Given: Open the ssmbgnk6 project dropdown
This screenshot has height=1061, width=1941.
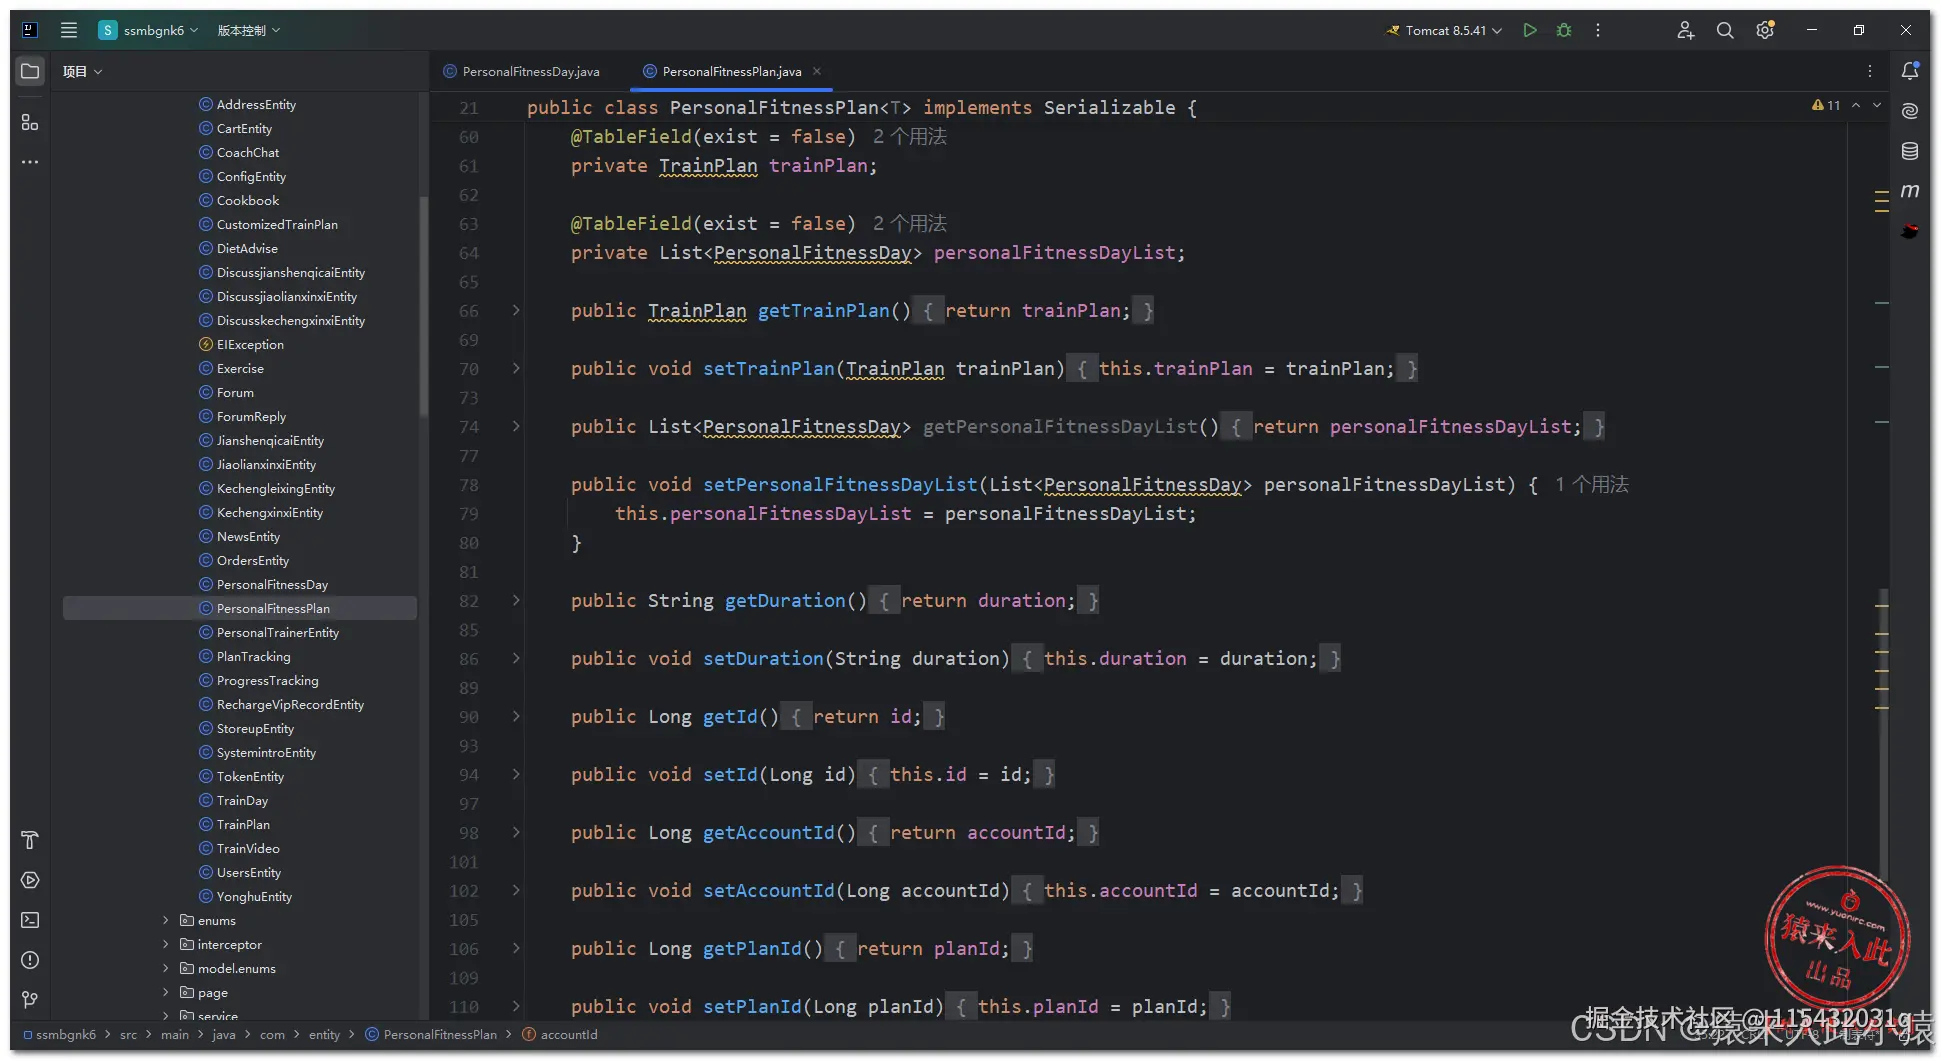Looking at the screenshot, I should 148,30.
